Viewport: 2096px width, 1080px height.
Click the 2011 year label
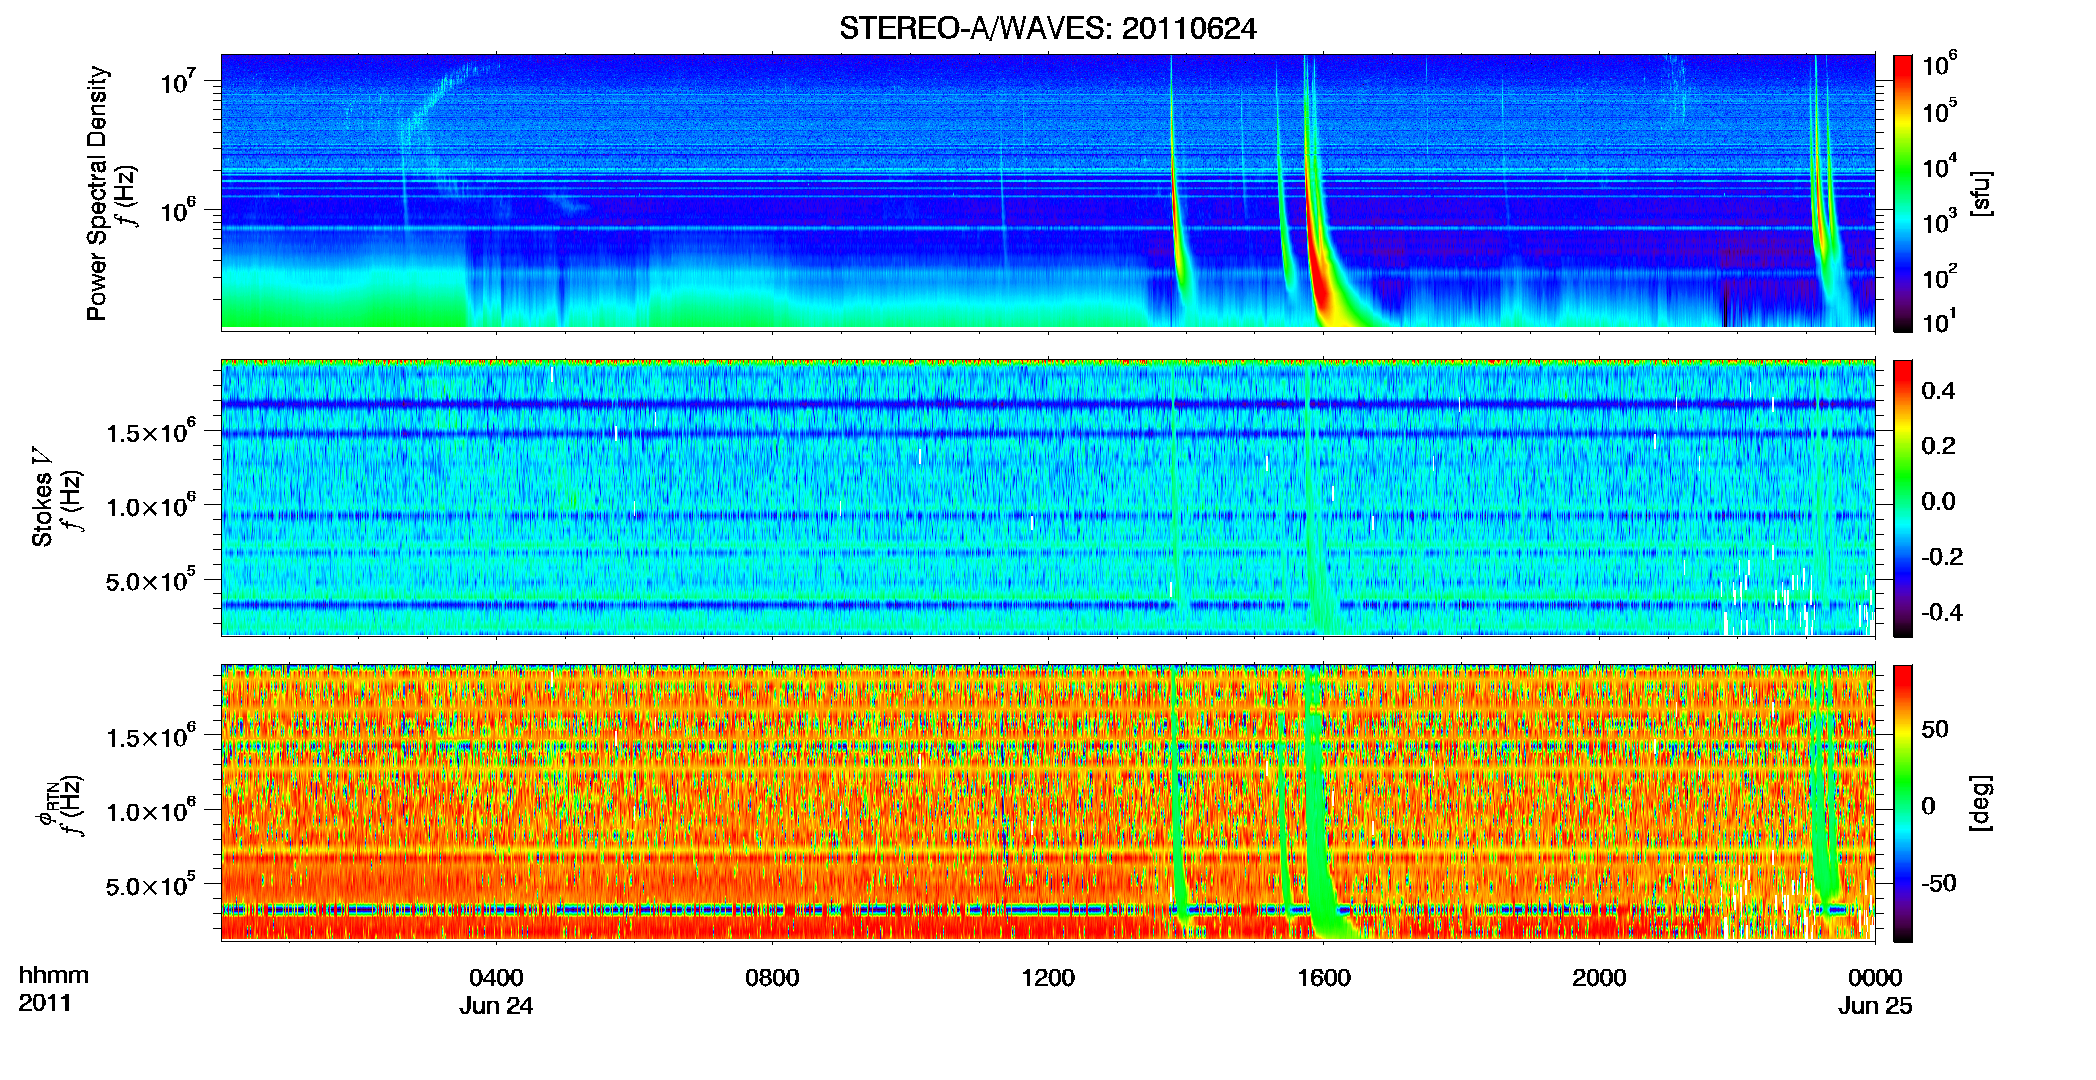[45, 1003]
